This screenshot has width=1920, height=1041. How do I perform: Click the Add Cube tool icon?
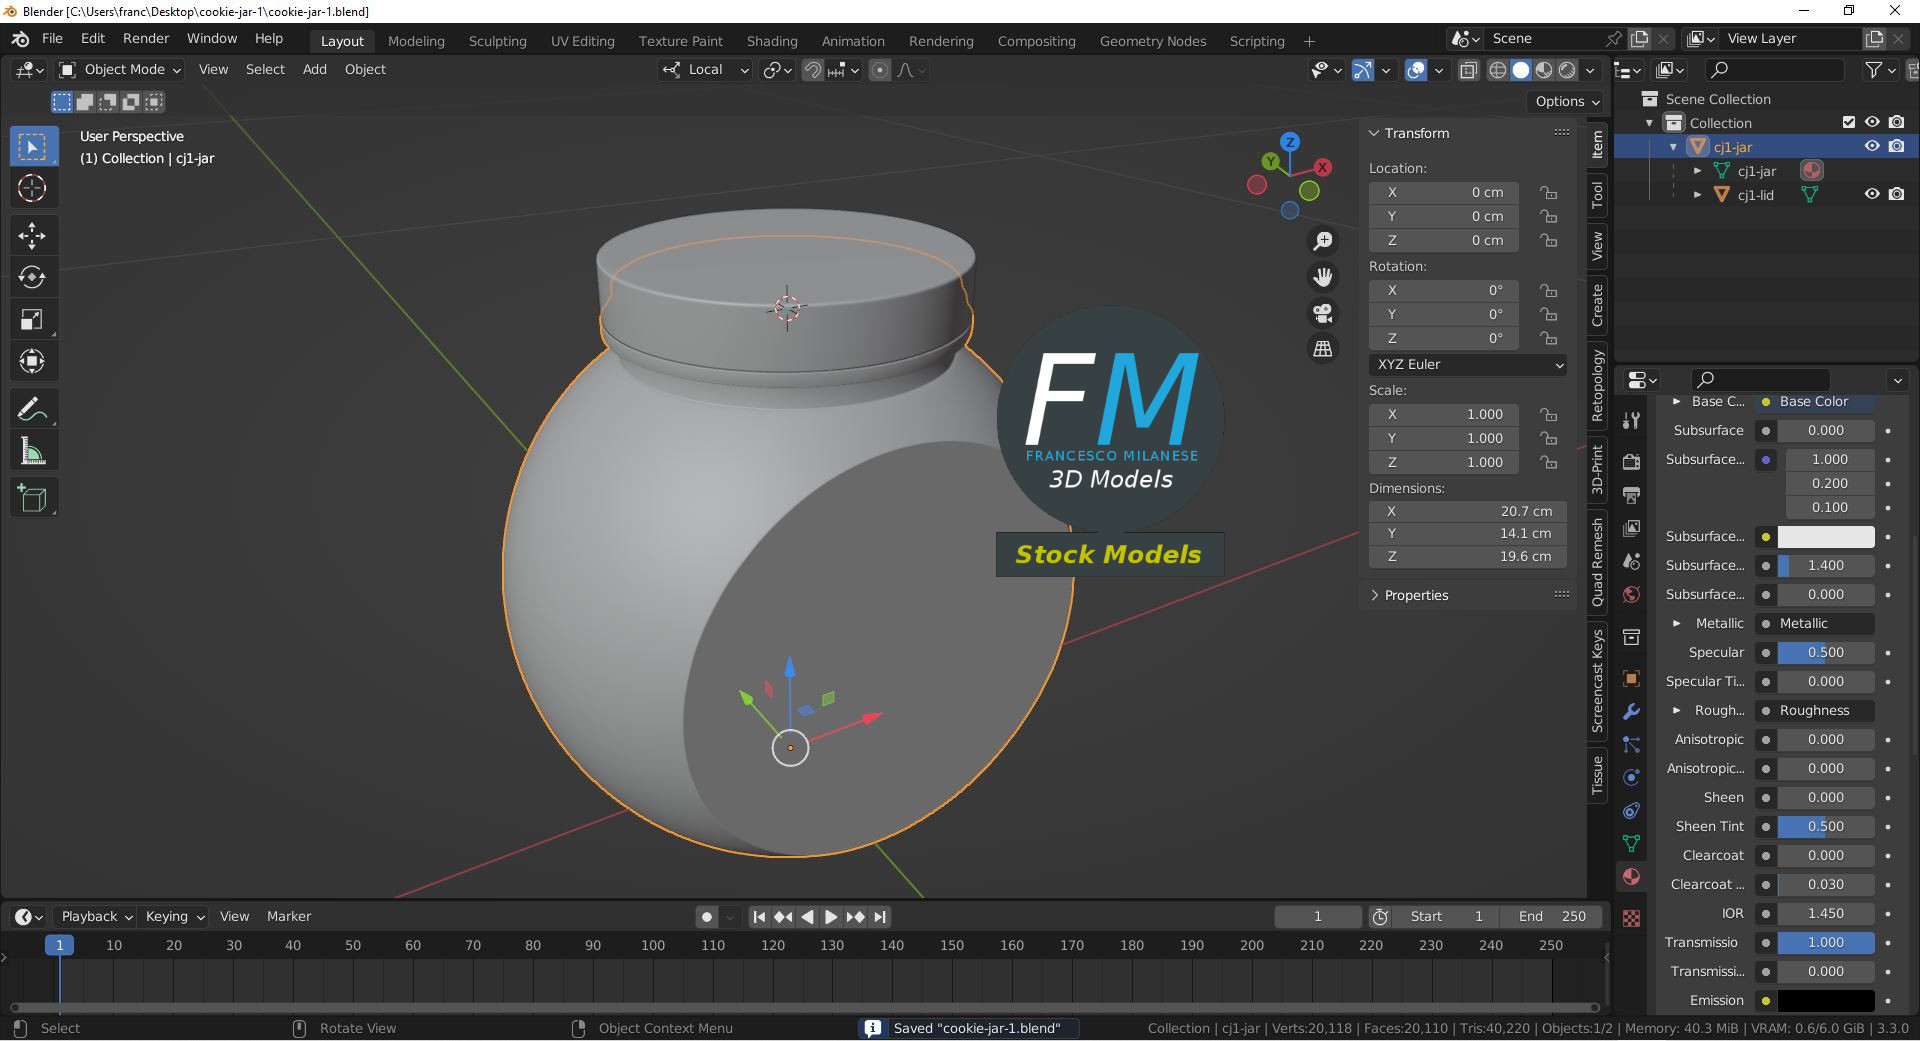pyautogui.click(x=32, y=498)
